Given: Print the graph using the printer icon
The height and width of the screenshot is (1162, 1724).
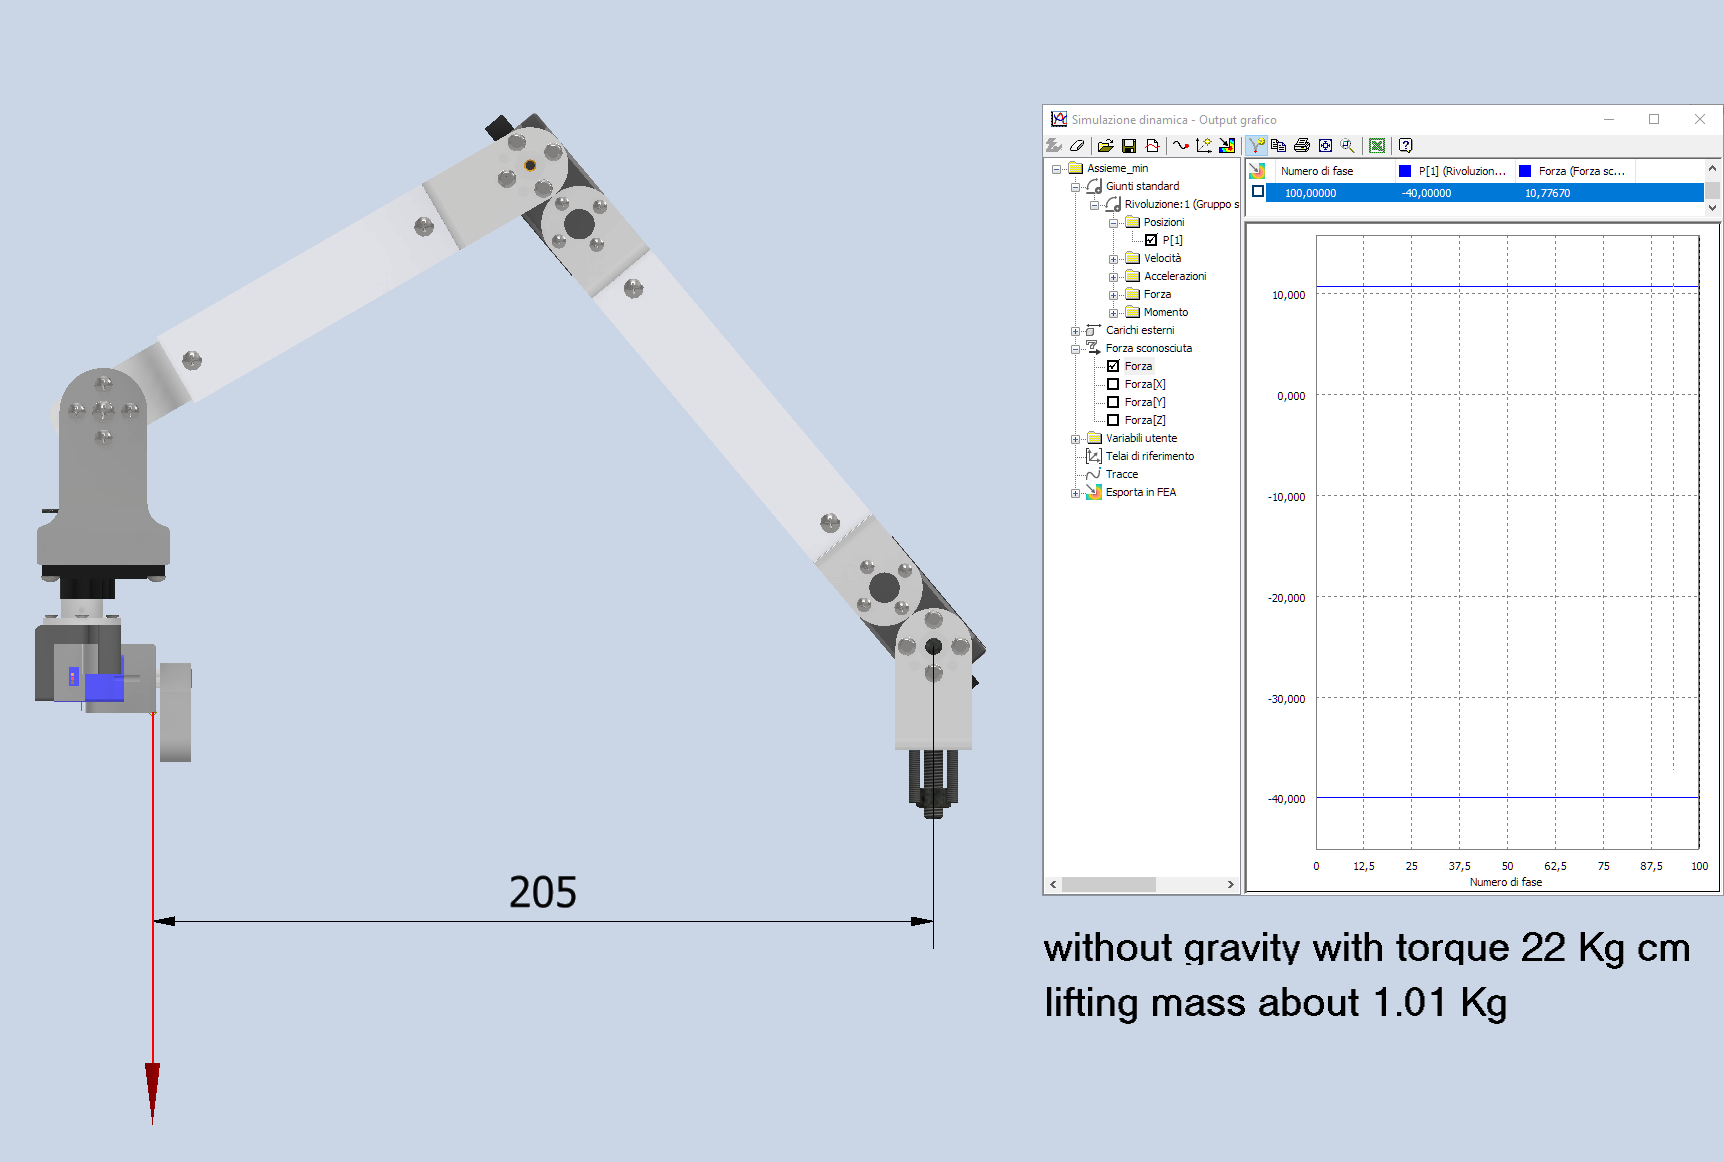Looking at the screenshot, I should click(1301, 146).
